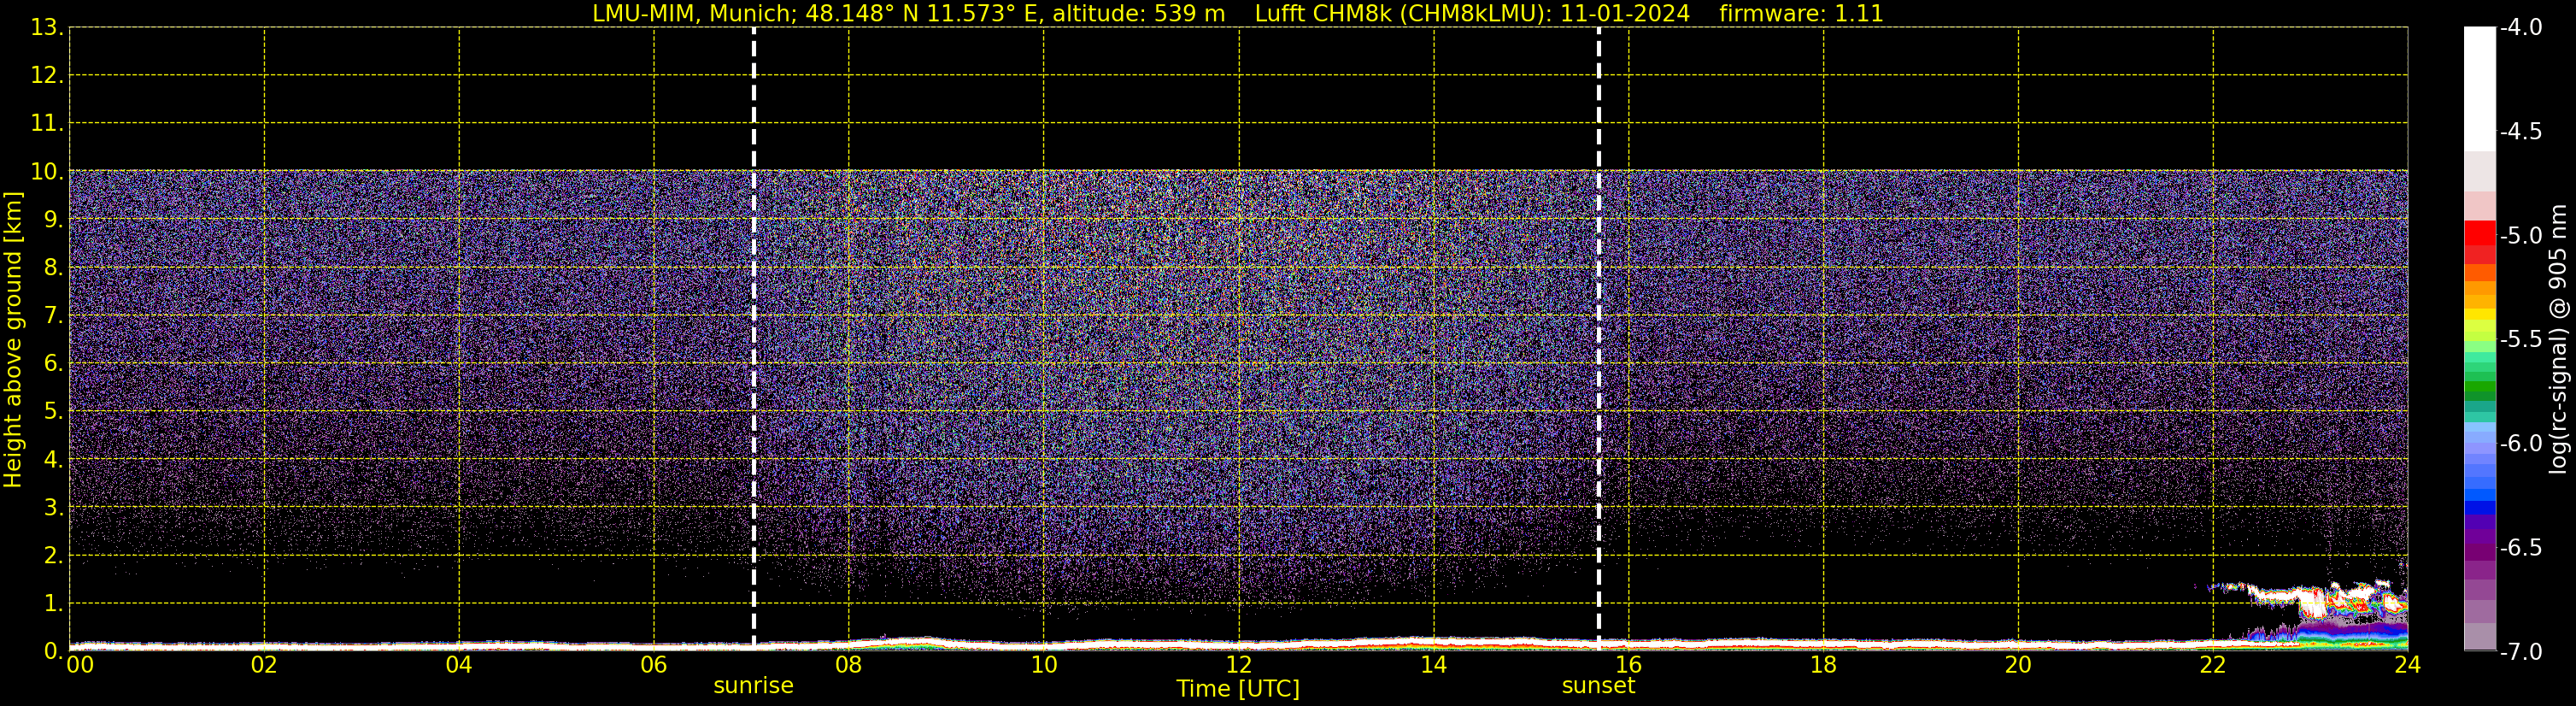The width and height of the screenshot is (2576, 706).
Task: Click the height axis tick label '10.'
Action: [47, 172]
